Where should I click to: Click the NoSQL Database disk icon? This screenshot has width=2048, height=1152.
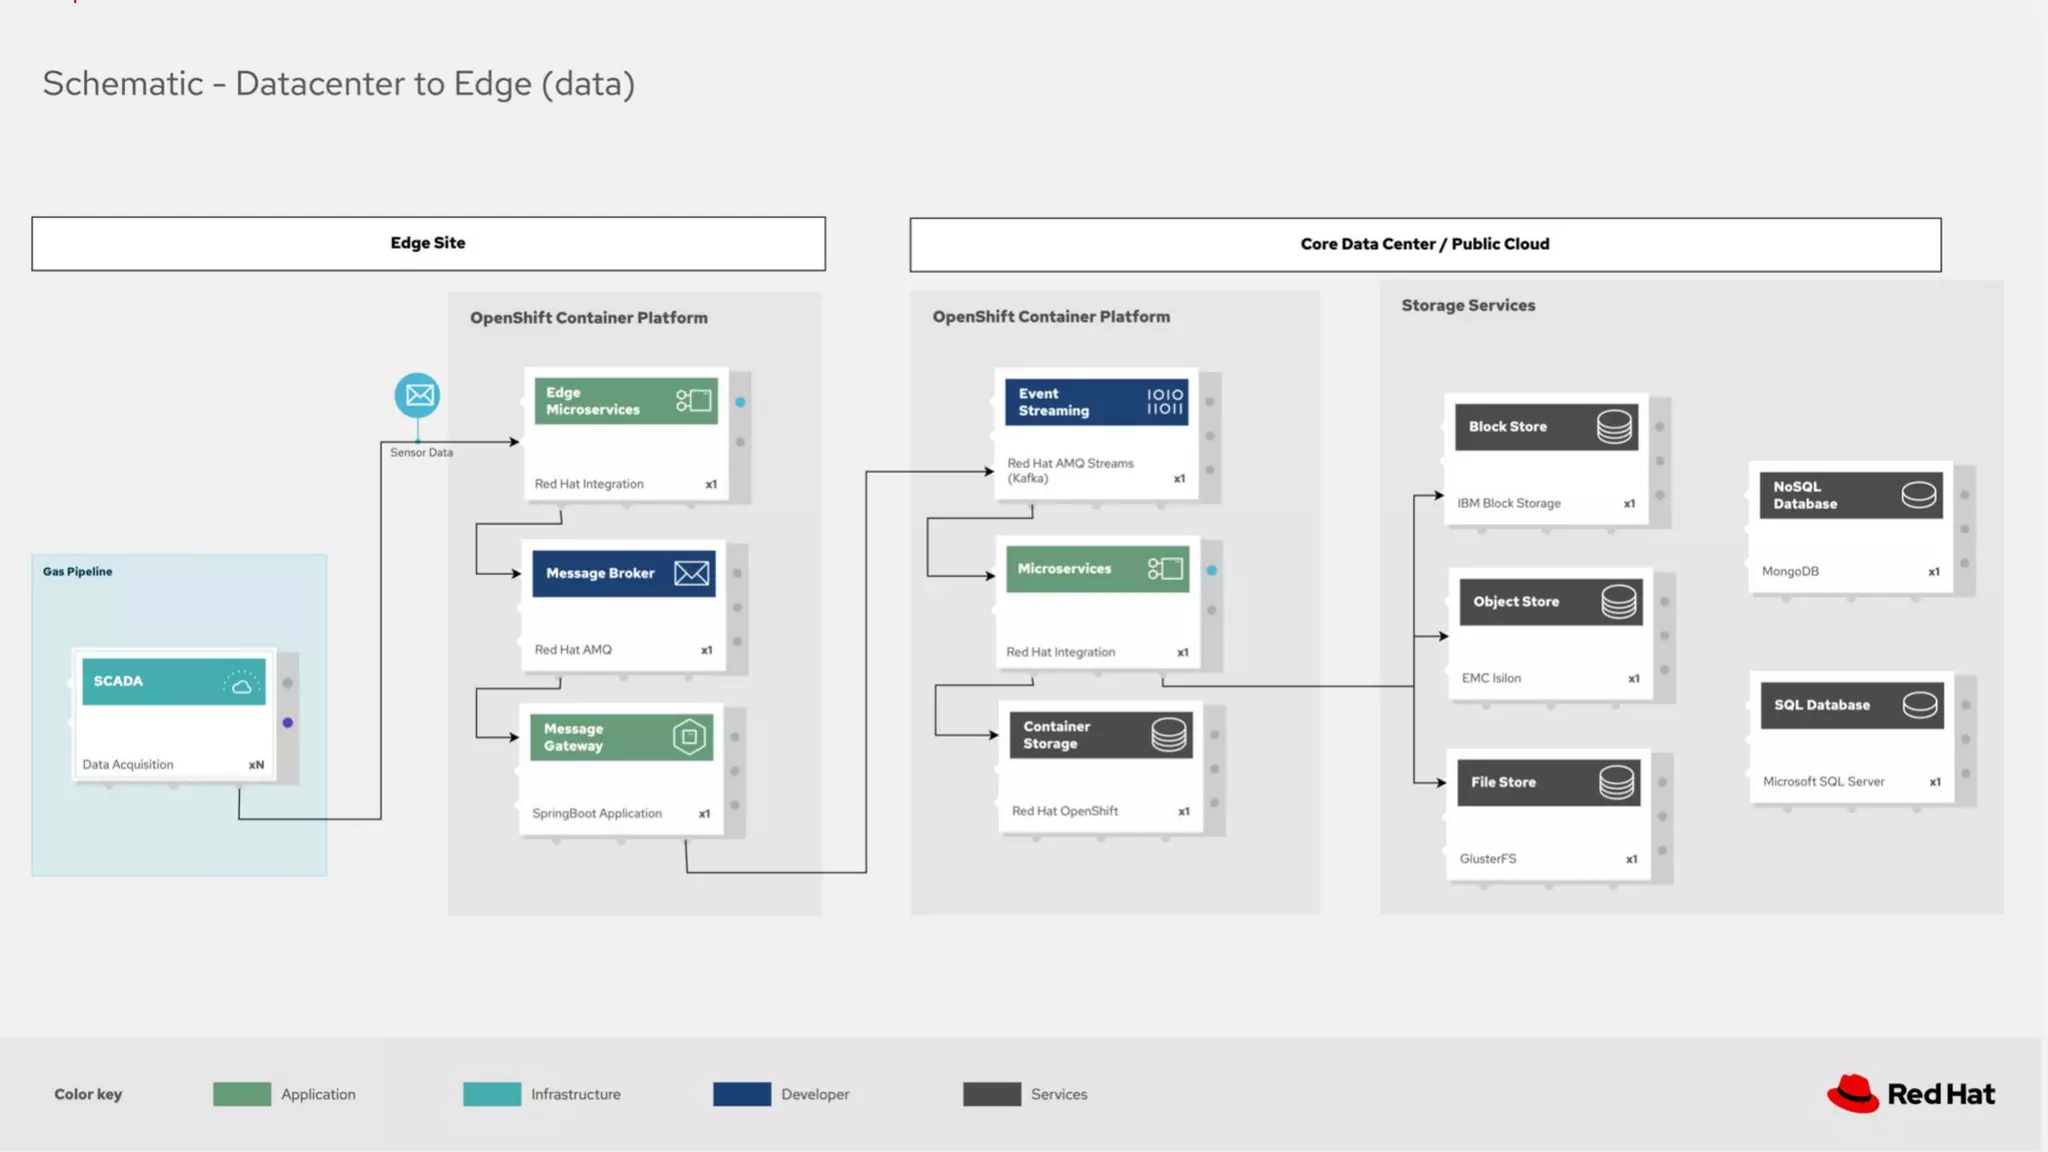[x=1918, y=495]
